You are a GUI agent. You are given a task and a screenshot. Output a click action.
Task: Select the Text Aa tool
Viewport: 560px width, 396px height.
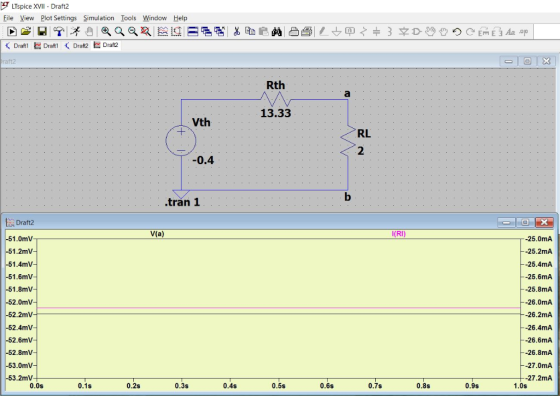[510, 32]
